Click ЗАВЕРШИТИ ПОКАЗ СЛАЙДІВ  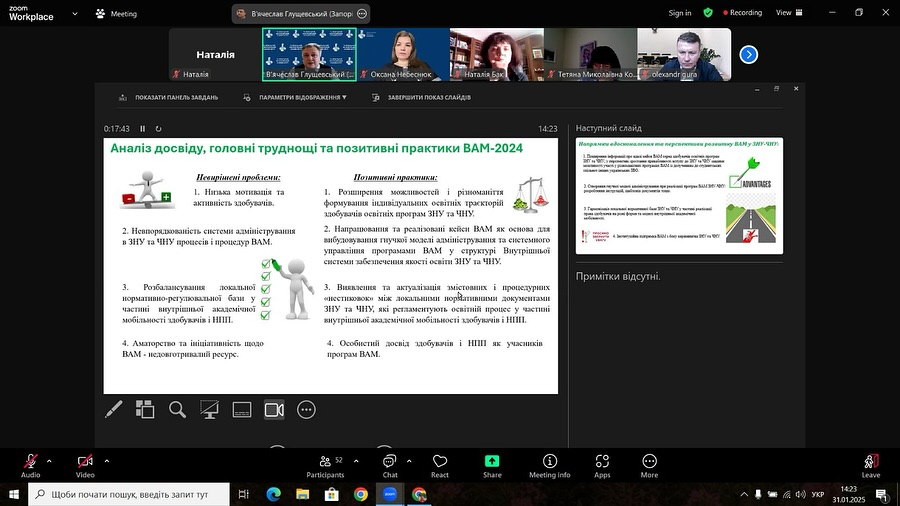click(x=421, y=98)
